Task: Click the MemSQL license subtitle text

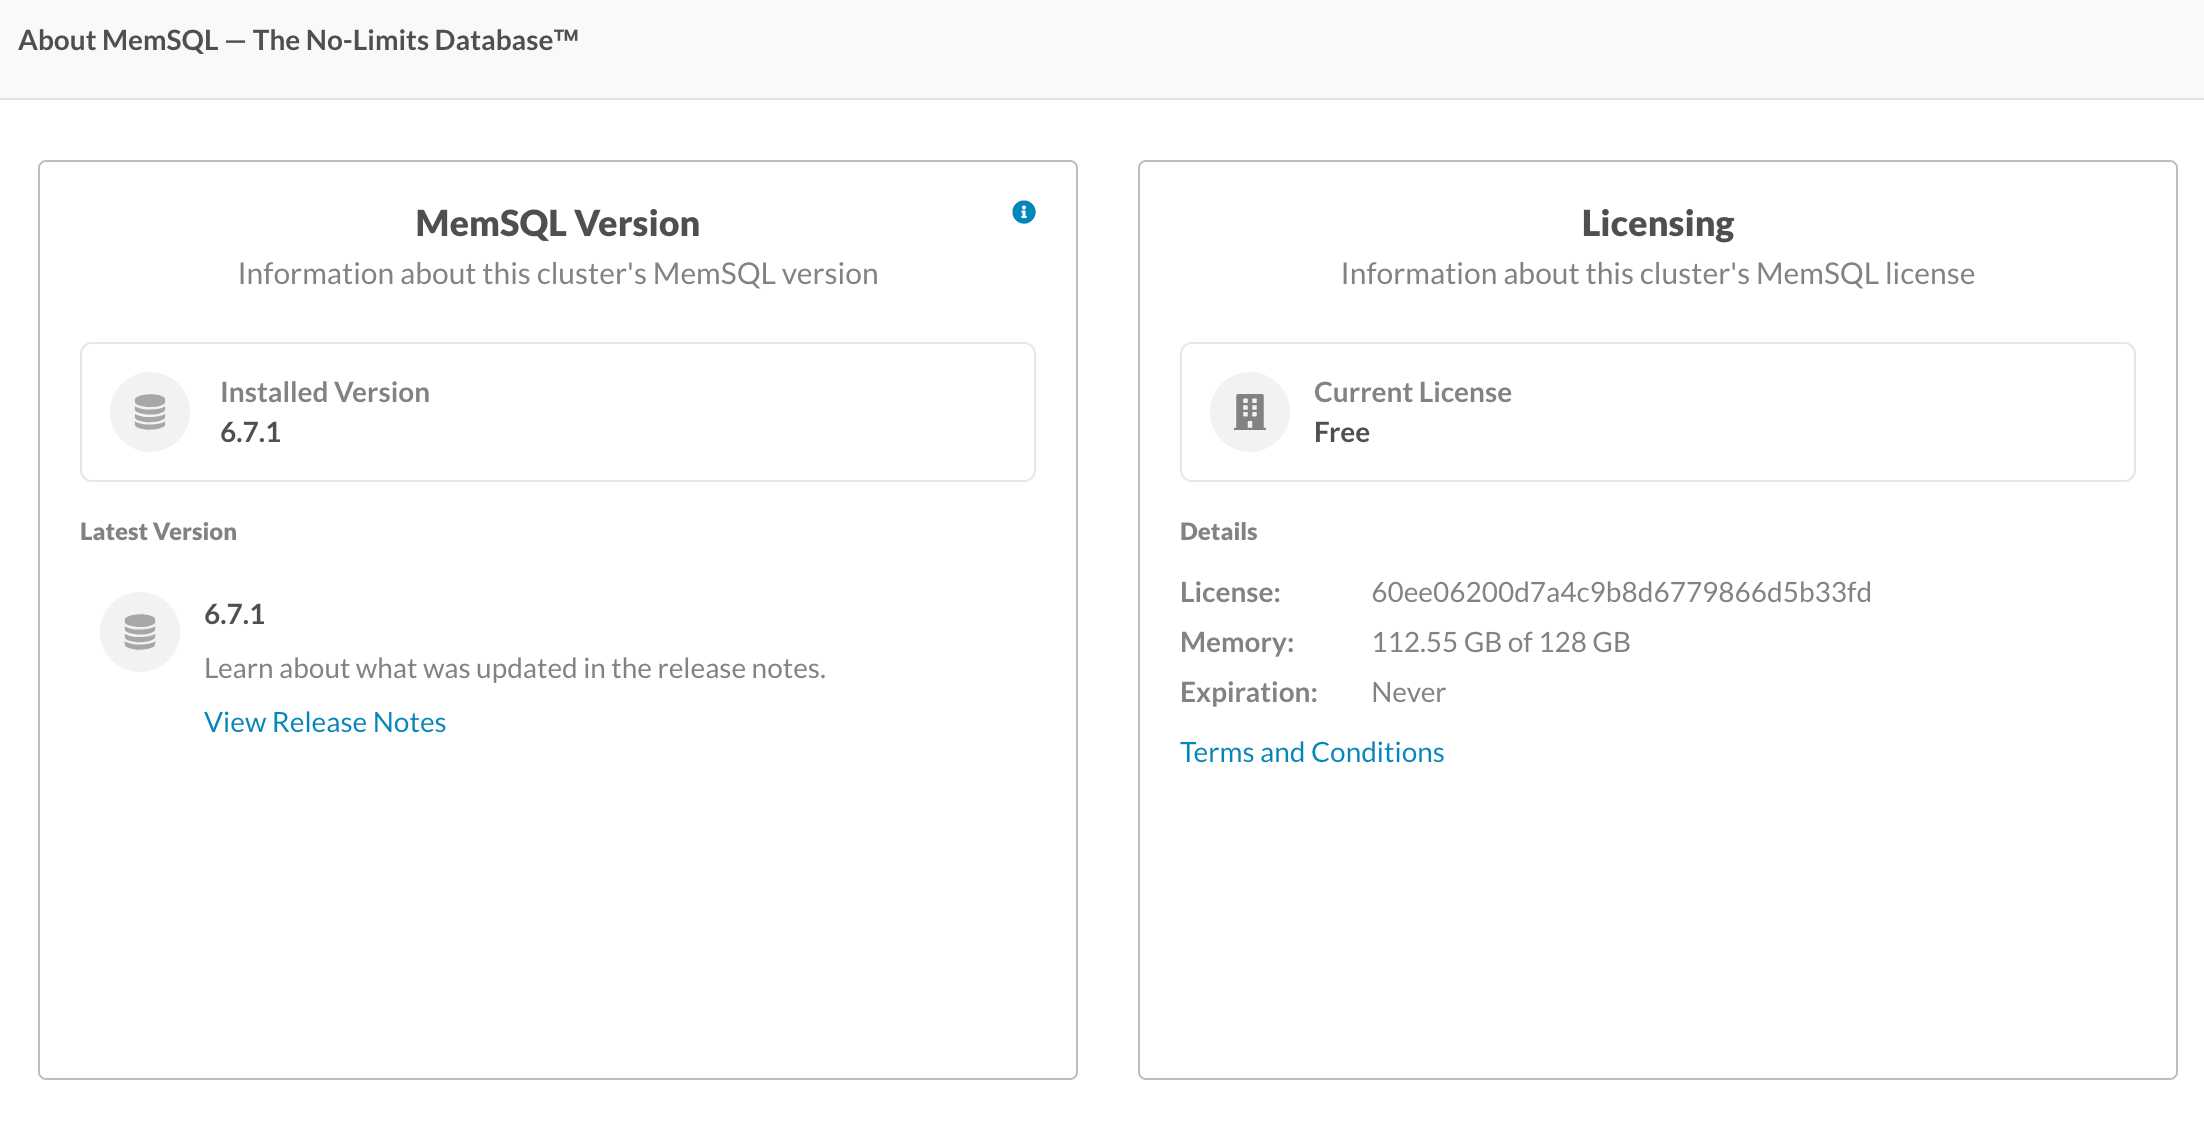Action: (x=1658, y=273)
